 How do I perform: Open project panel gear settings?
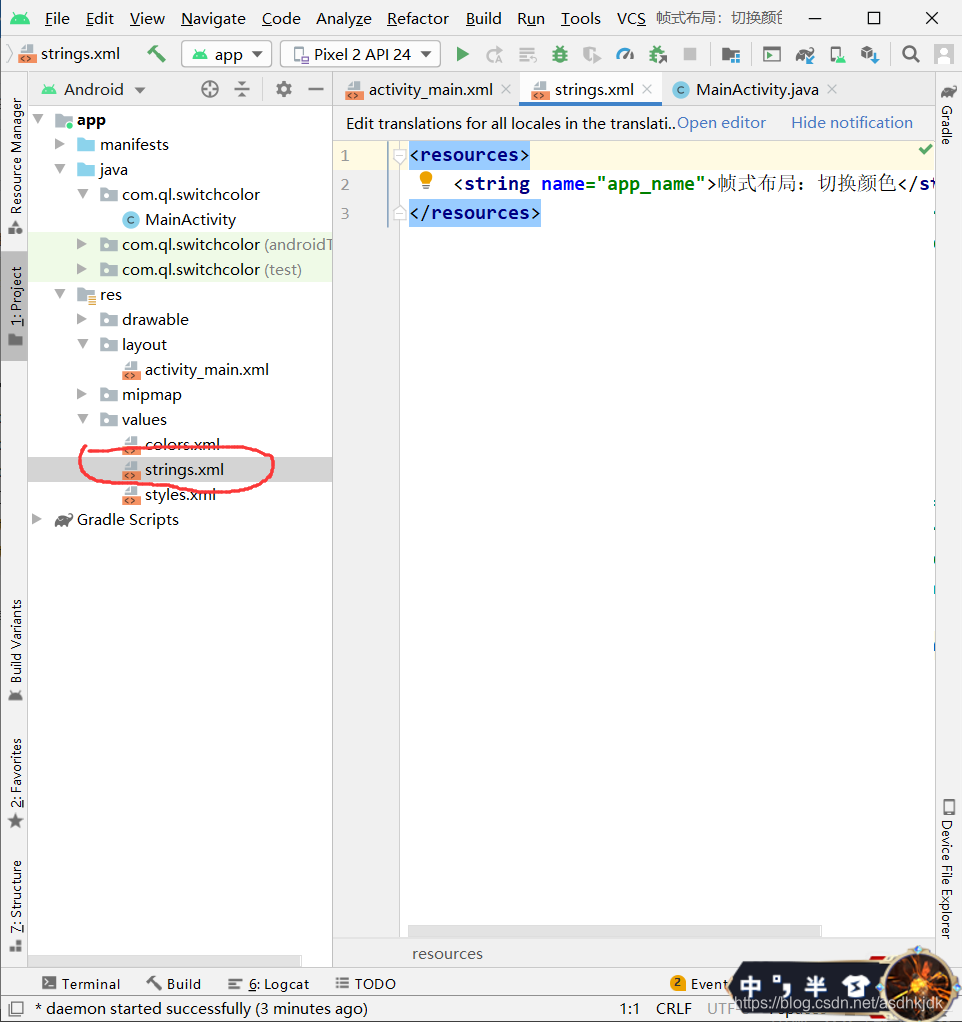[284, 89]
